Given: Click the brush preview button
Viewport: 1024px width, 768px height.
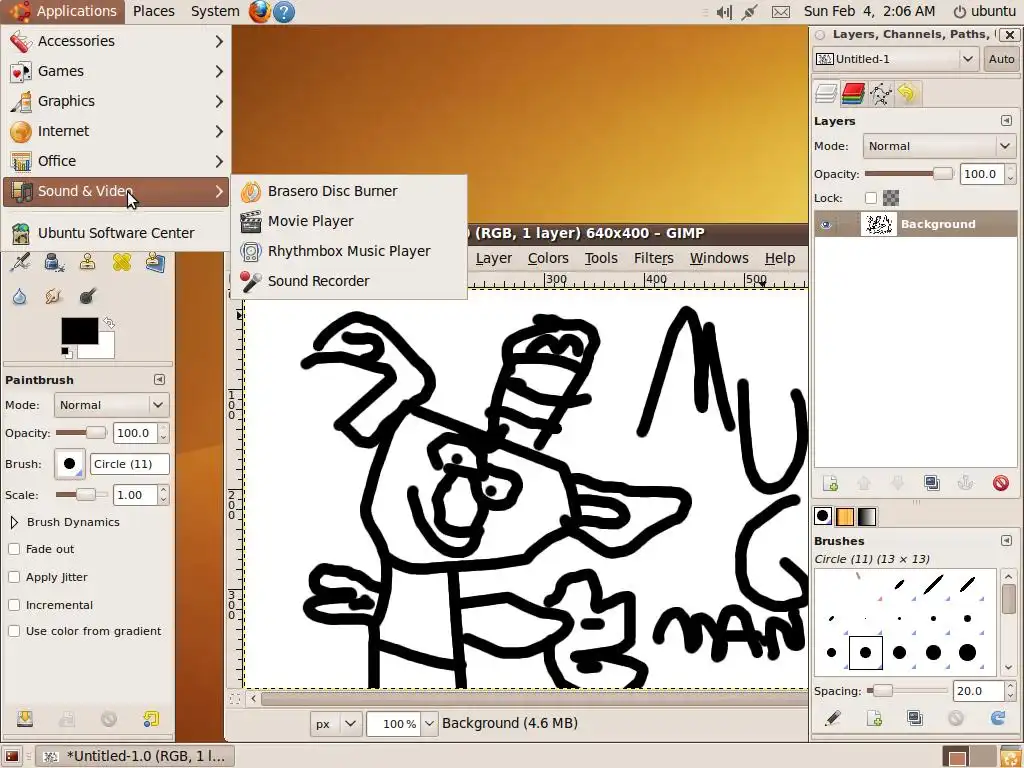Looking at the screenshot, I should tap(69, 464).
